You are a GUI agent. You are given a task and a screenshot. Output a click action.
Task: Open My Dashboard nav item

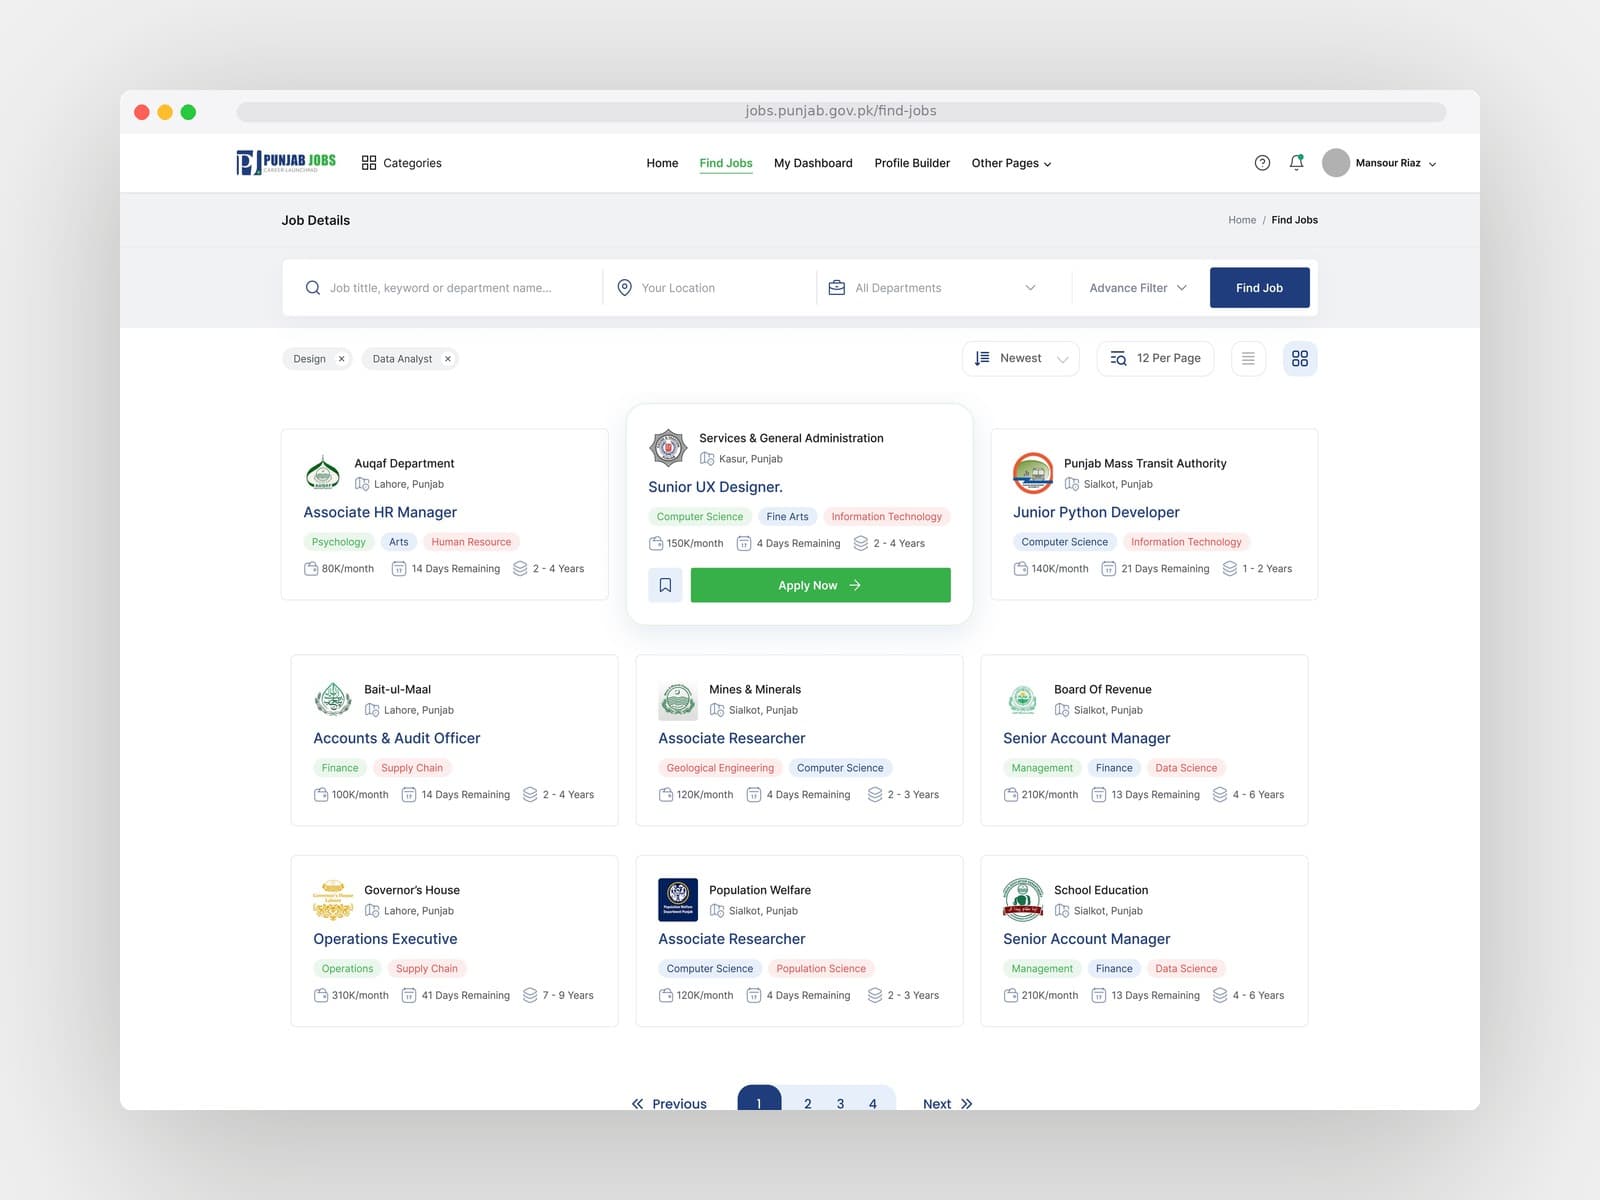[x=813, y=163]
